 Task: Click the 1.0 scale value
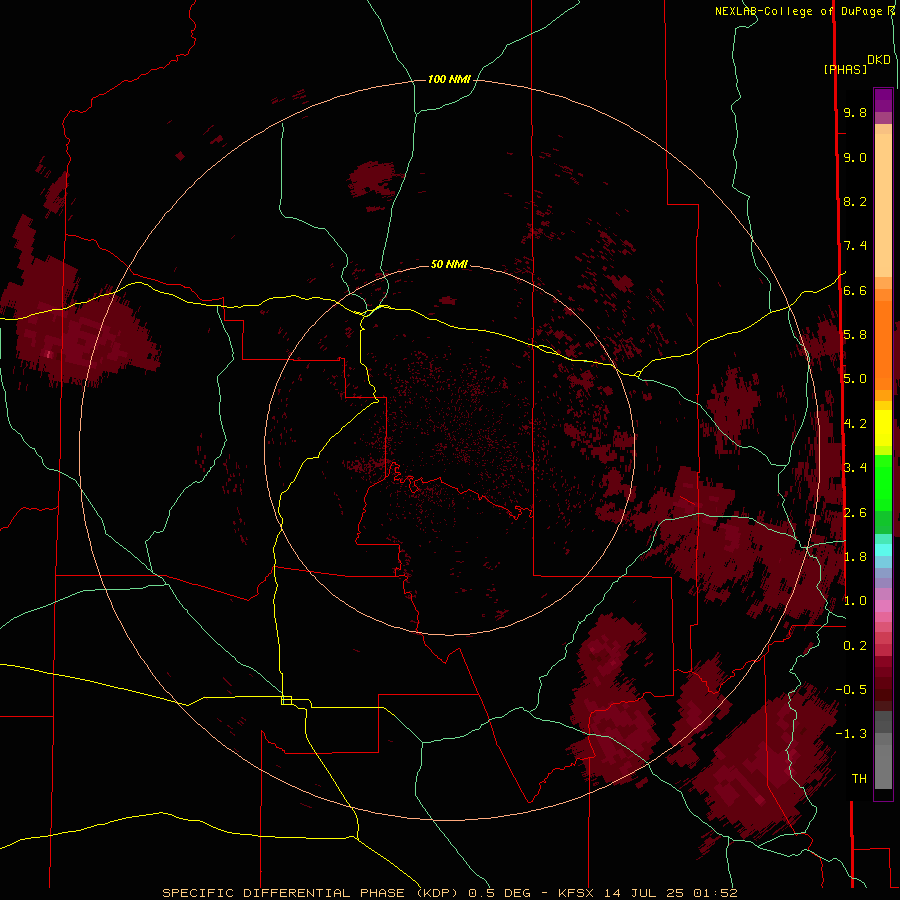(x=855, y=601)
